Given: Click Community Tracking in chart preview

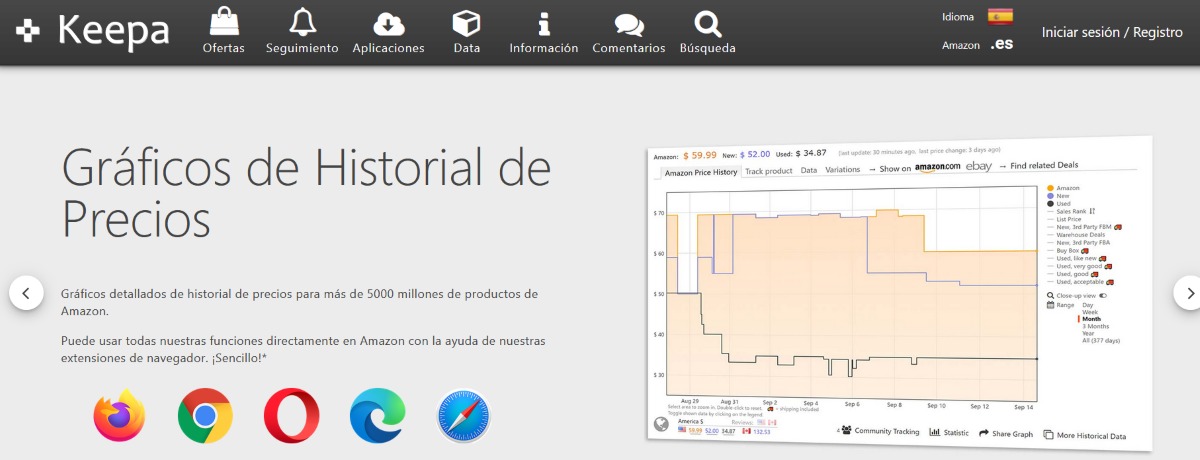Looking at the screenshot, I should [880, 431].
